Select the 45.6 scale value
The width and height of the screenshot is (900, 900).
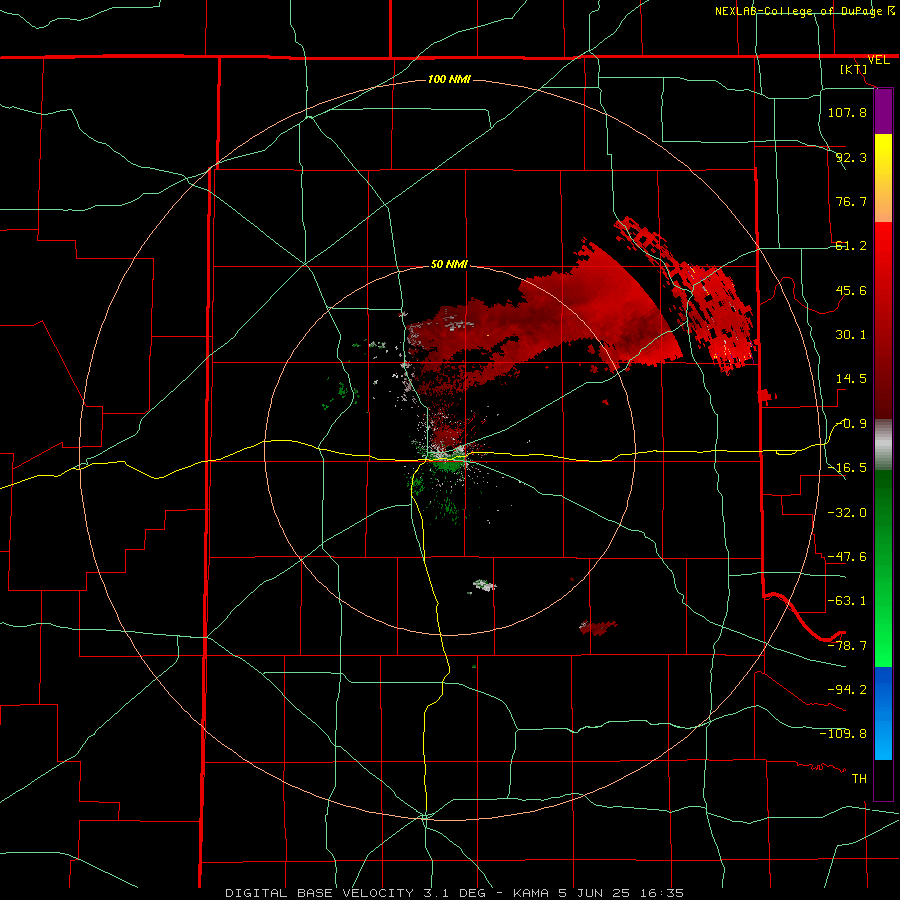pos(851,290)
